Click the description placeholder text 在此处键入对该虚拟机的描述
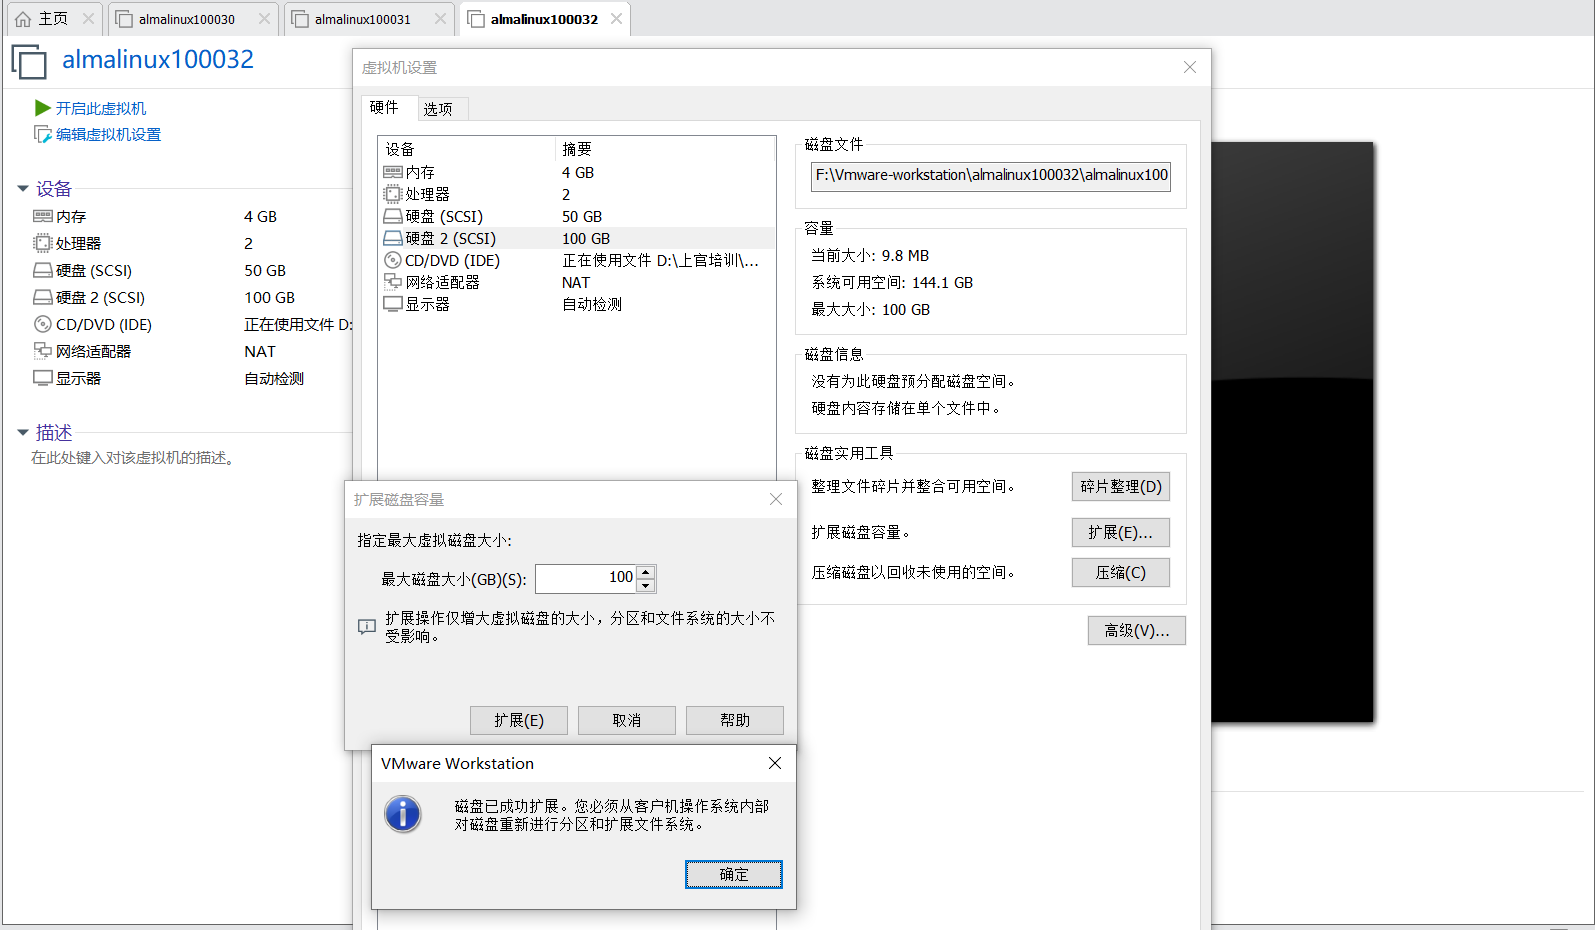The height and width of the screenshot is (930, 1595). tap(132, 458)
